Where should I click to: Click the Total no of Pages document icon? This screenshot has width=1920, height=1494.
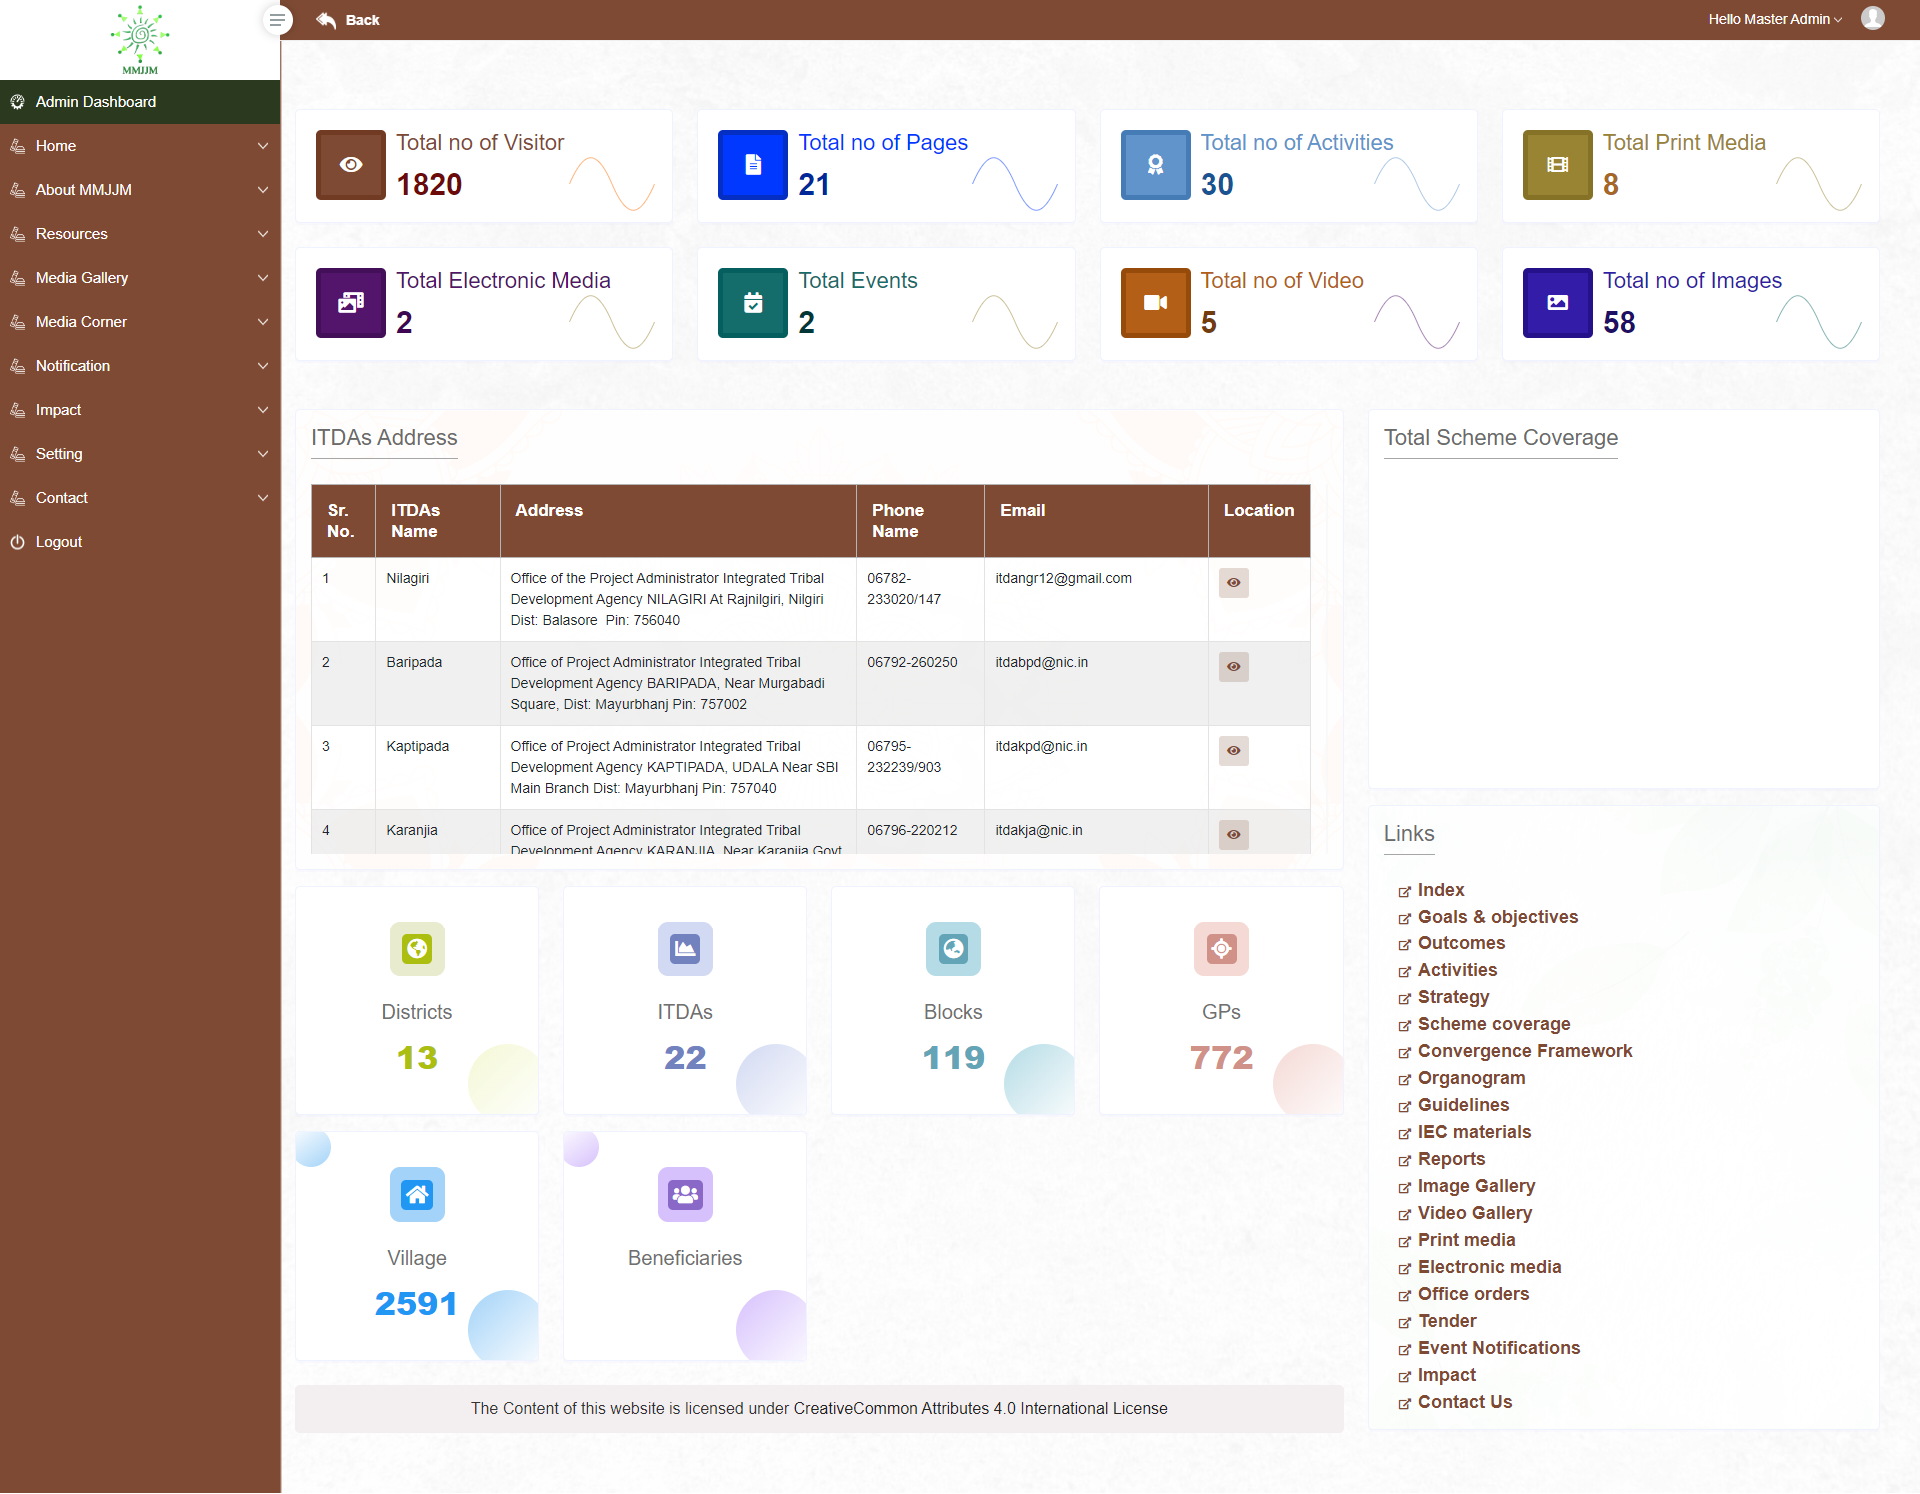(x=753, y=165)
